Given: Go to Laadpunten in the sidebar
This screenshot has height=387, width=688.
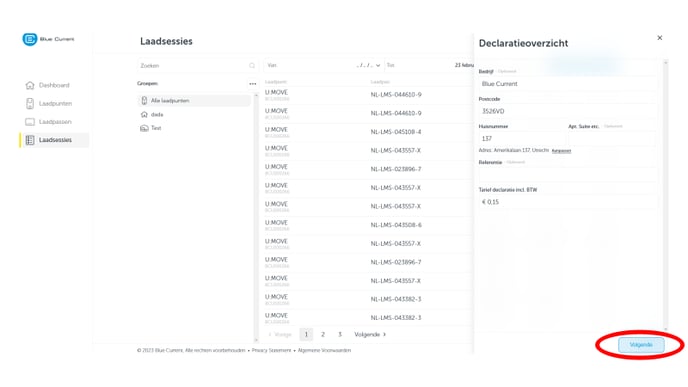Looking at the screenshot, I should [x=55, y=104].
